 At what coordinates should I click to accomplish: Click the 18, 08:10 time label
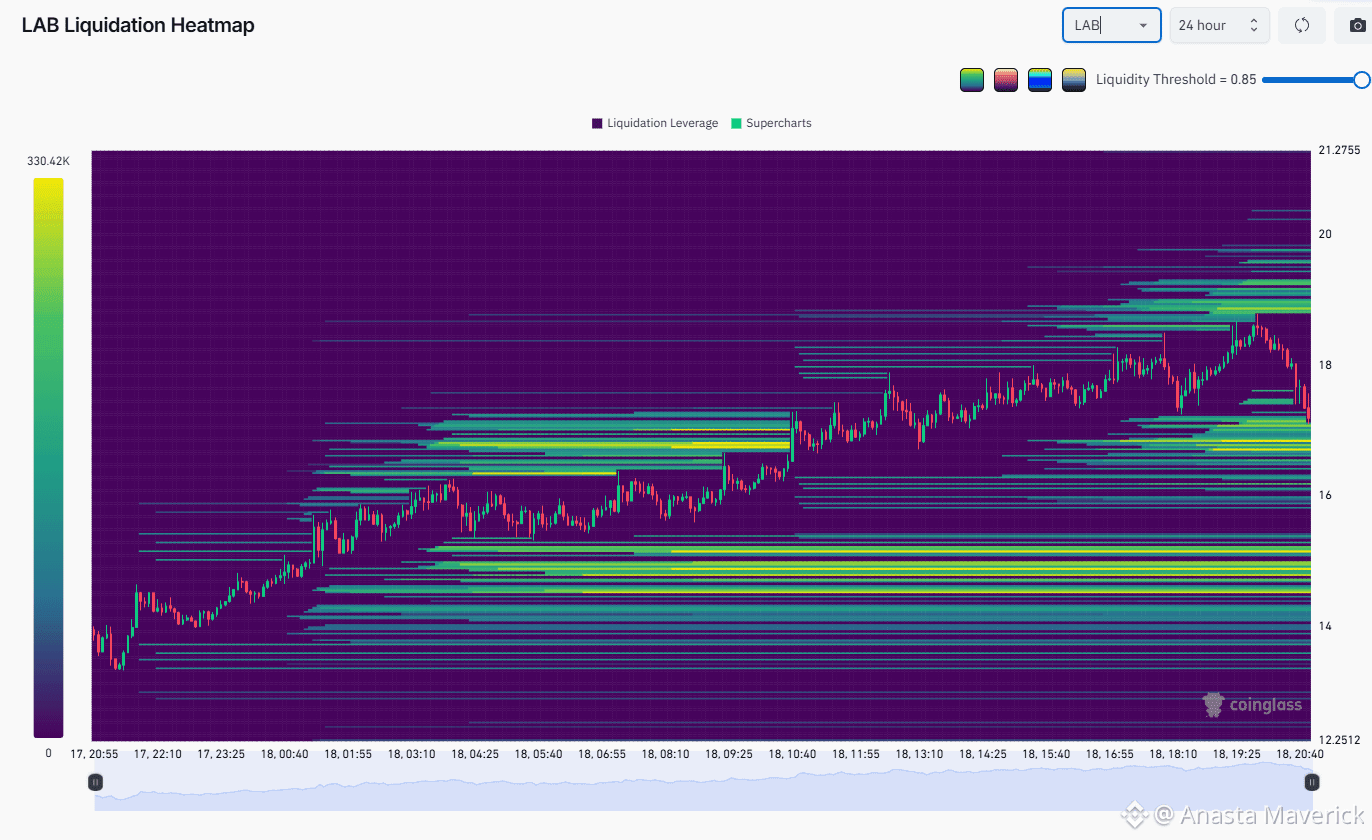pos(665,754)
